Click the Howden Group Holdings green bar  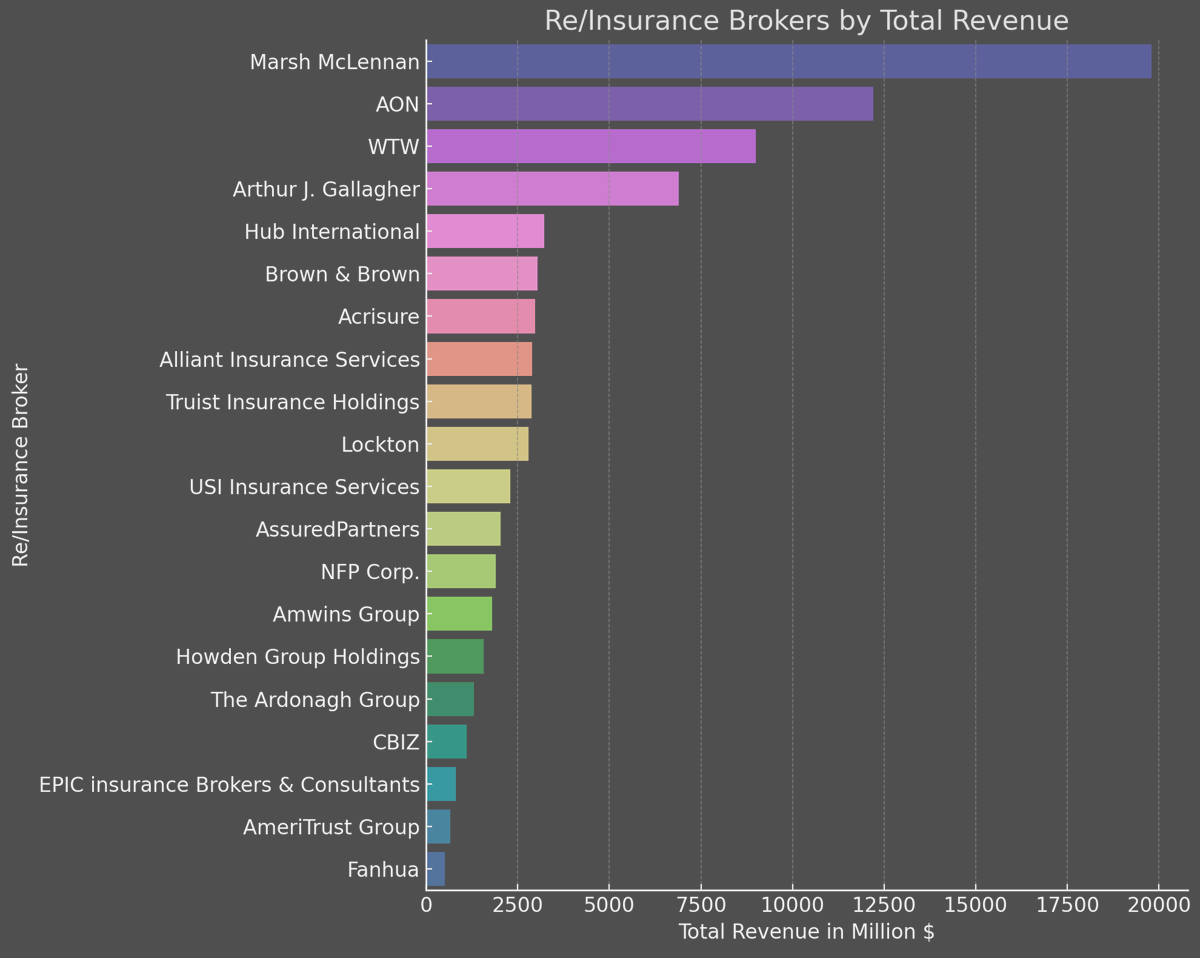[x=454, y=657]
